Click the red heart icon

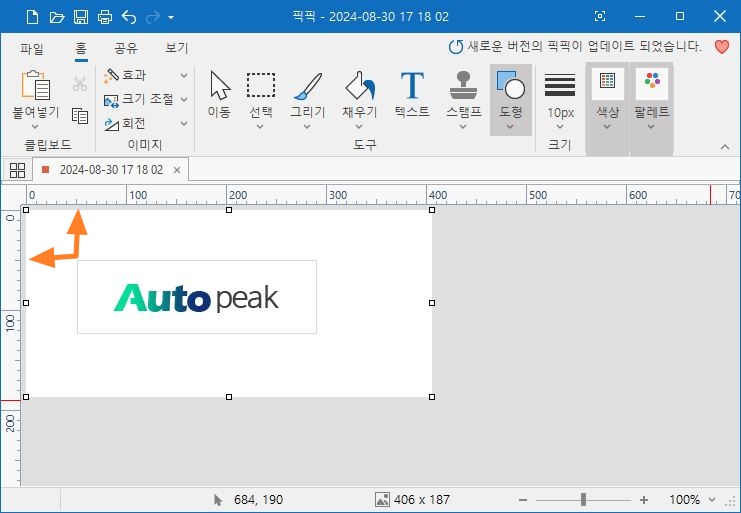(x=722, y=47)
